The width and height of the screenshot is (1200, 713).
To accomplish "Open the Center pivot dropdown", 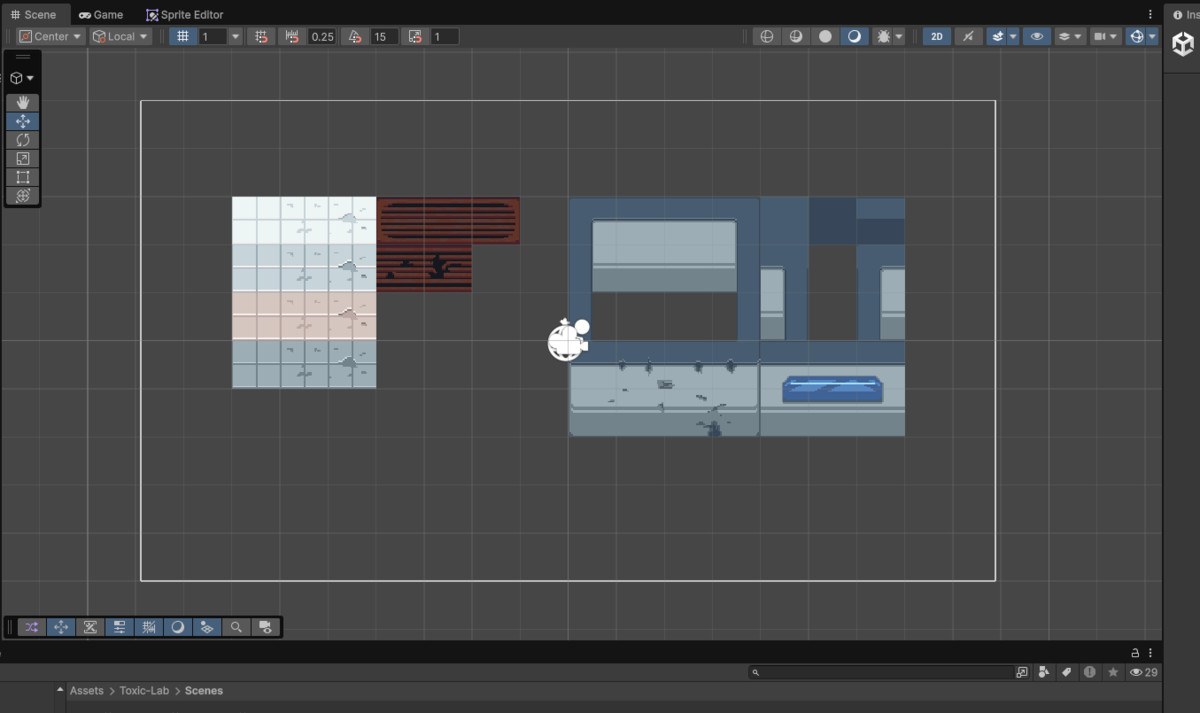I will point(50,36).
